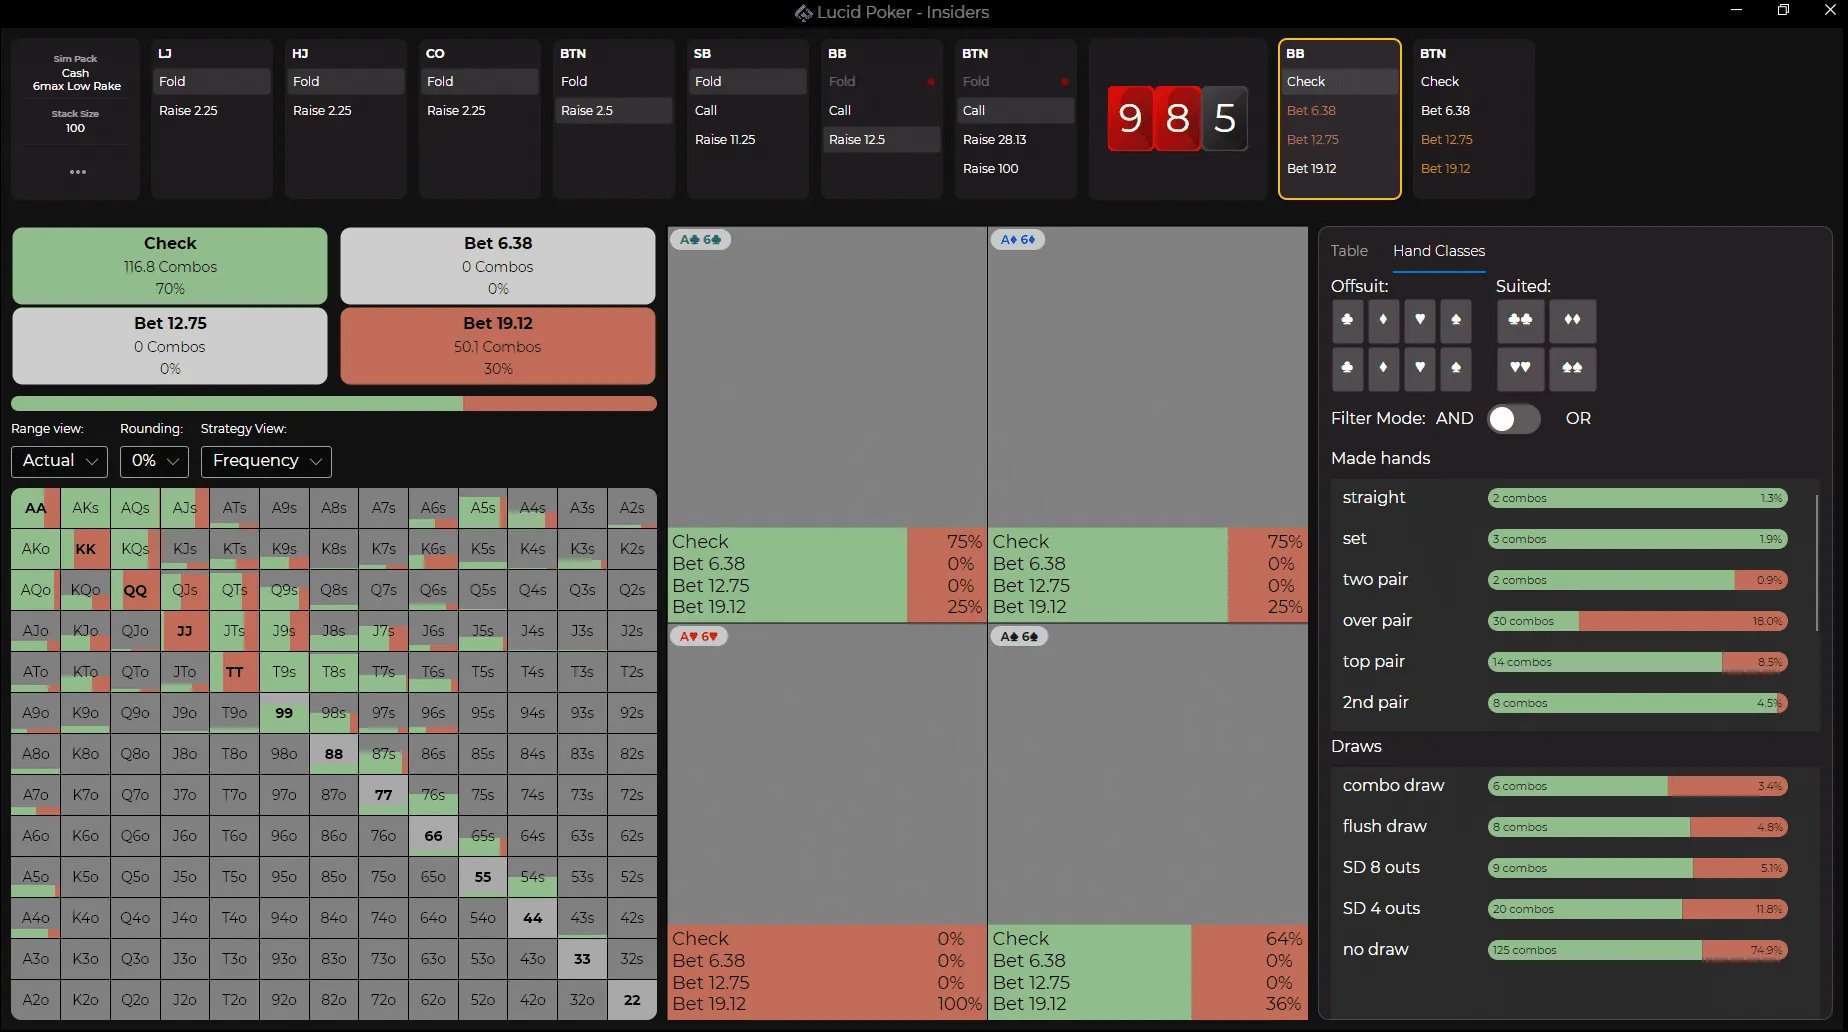This screenshot has width=1848, height=1032.
Task: Click top-row offsuit club filter
Action: tap(1347, 321)
